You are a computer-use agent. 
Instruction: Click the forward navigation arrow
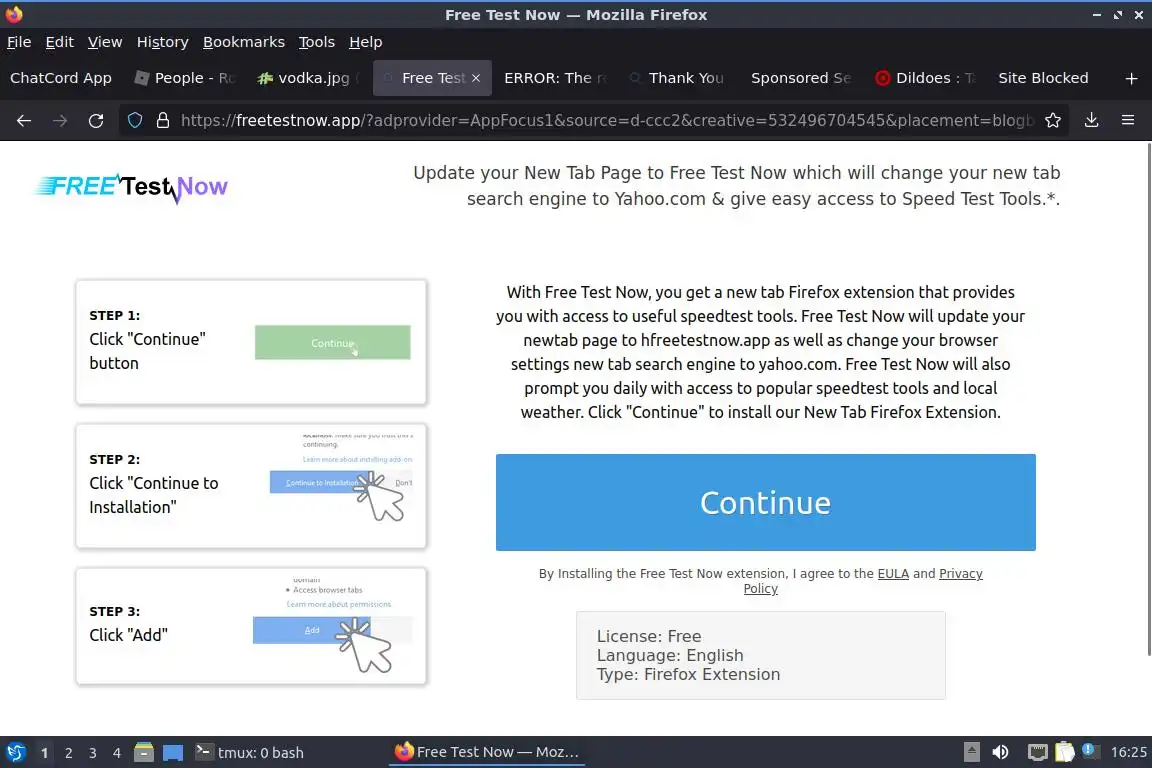[60, 121]
